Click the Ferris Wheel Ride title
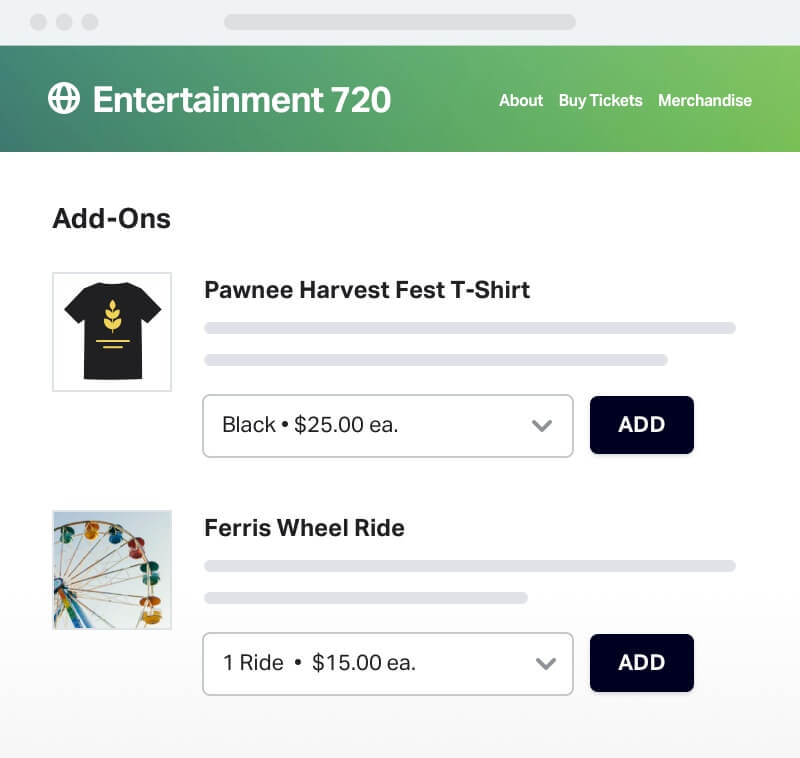 click(x=304, y=528)
